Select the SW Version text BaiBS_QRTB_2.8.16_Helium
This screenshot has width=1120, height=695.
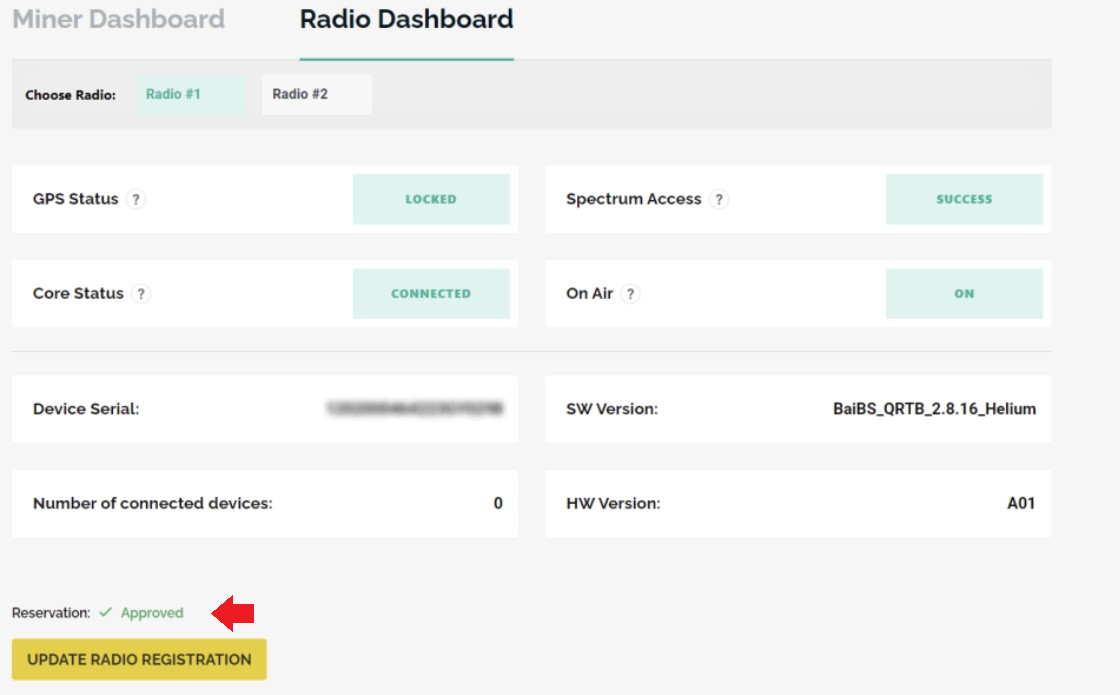click(x=934, y=409)
